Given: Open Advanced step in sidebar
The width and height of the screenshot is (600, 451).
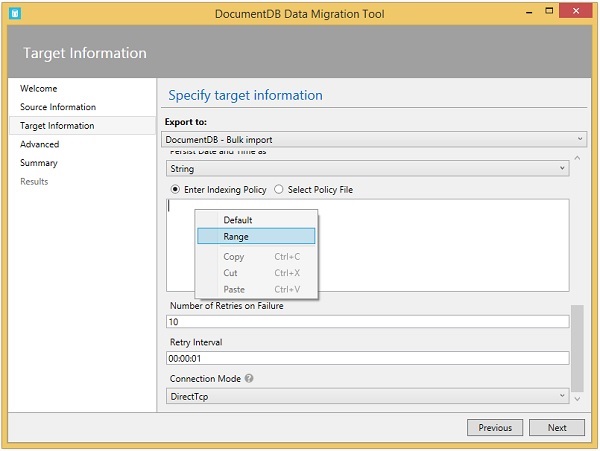Looking at the screenshot, I should [x=40, y=144].
